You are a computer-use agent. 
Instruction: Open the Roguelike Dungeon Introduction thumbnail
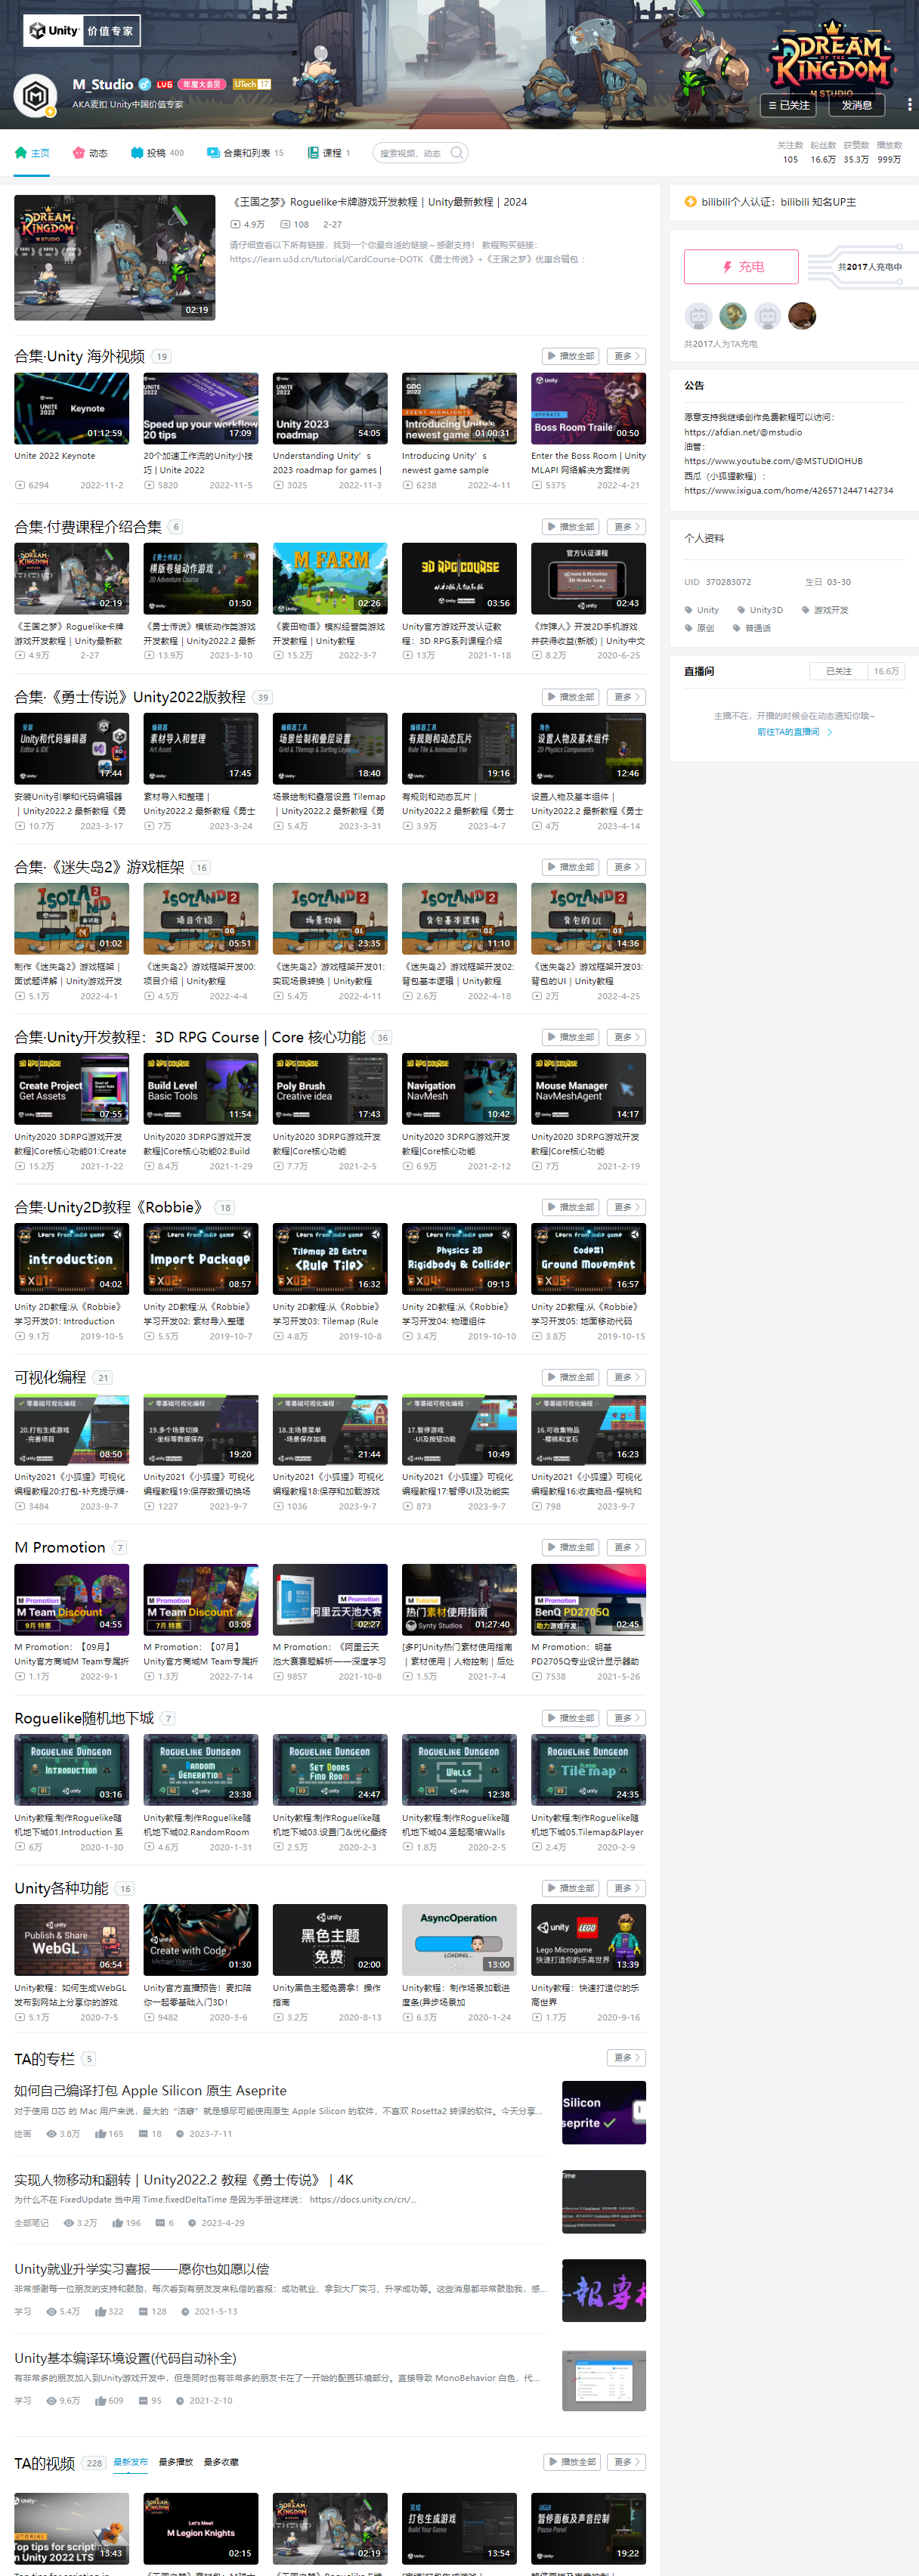[x=72, y=1770]
